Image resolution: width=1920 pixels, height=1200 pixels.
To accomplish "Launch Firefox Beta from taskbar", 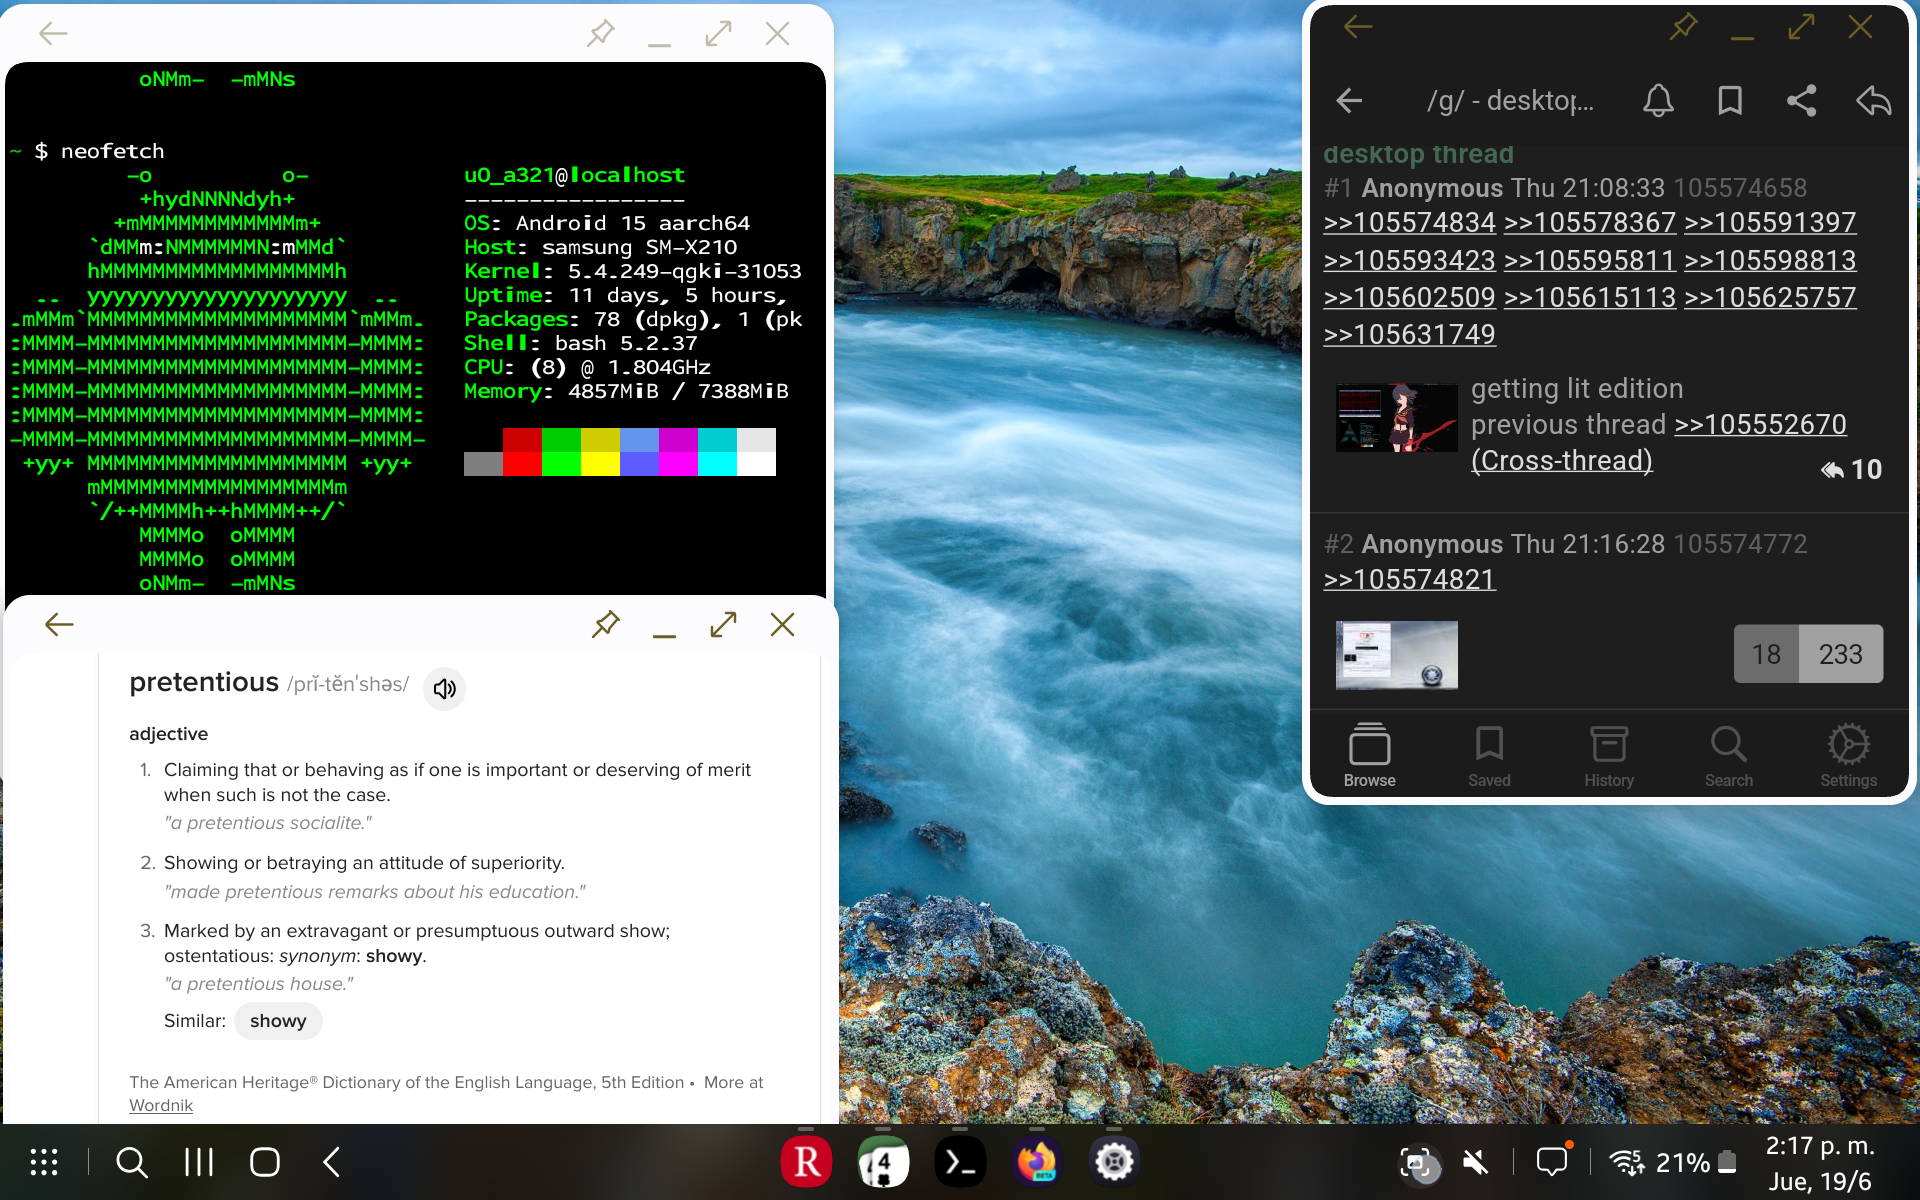I will click(x=1037, y=1162).
